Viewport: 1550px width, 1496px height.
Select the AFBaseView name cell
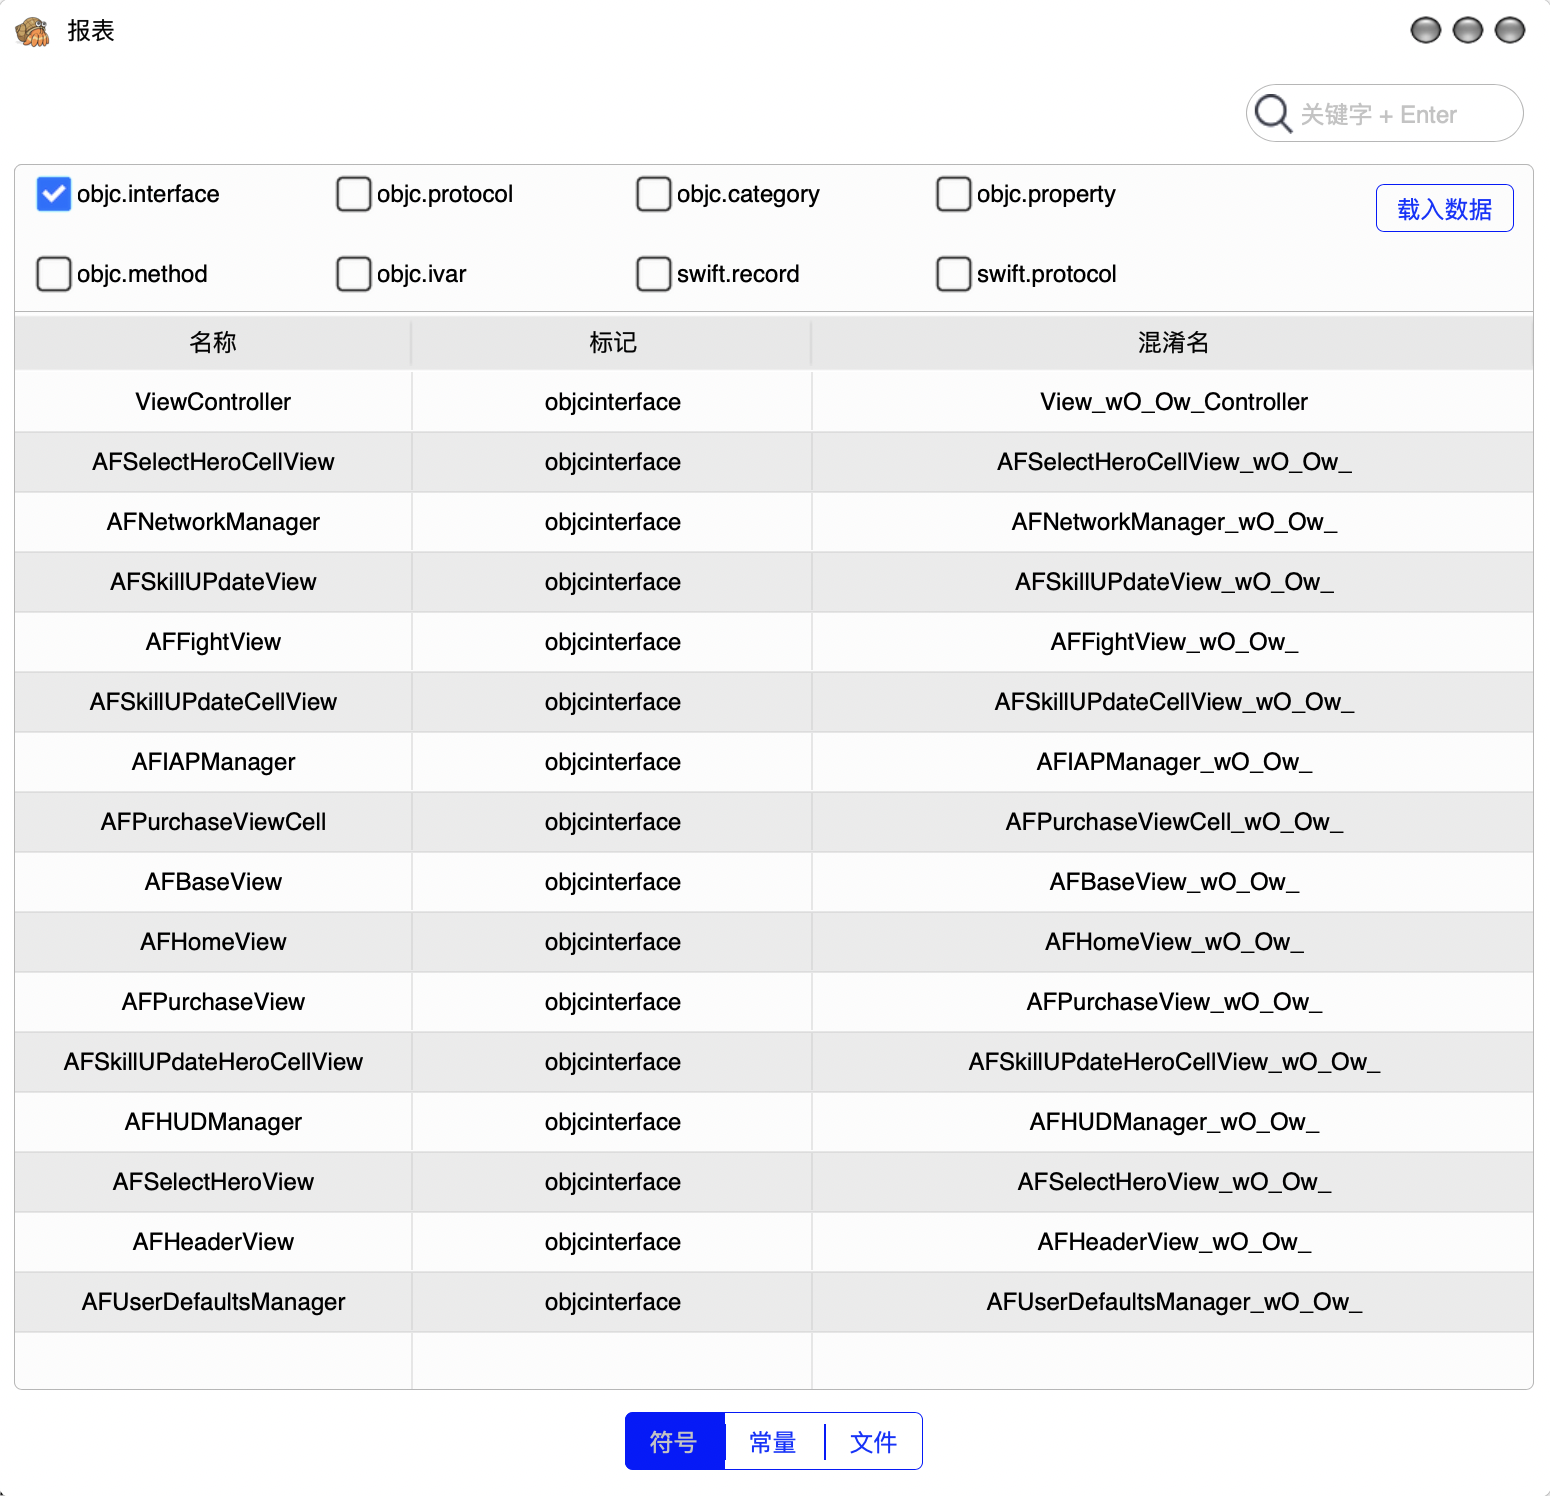pos(213,882)
